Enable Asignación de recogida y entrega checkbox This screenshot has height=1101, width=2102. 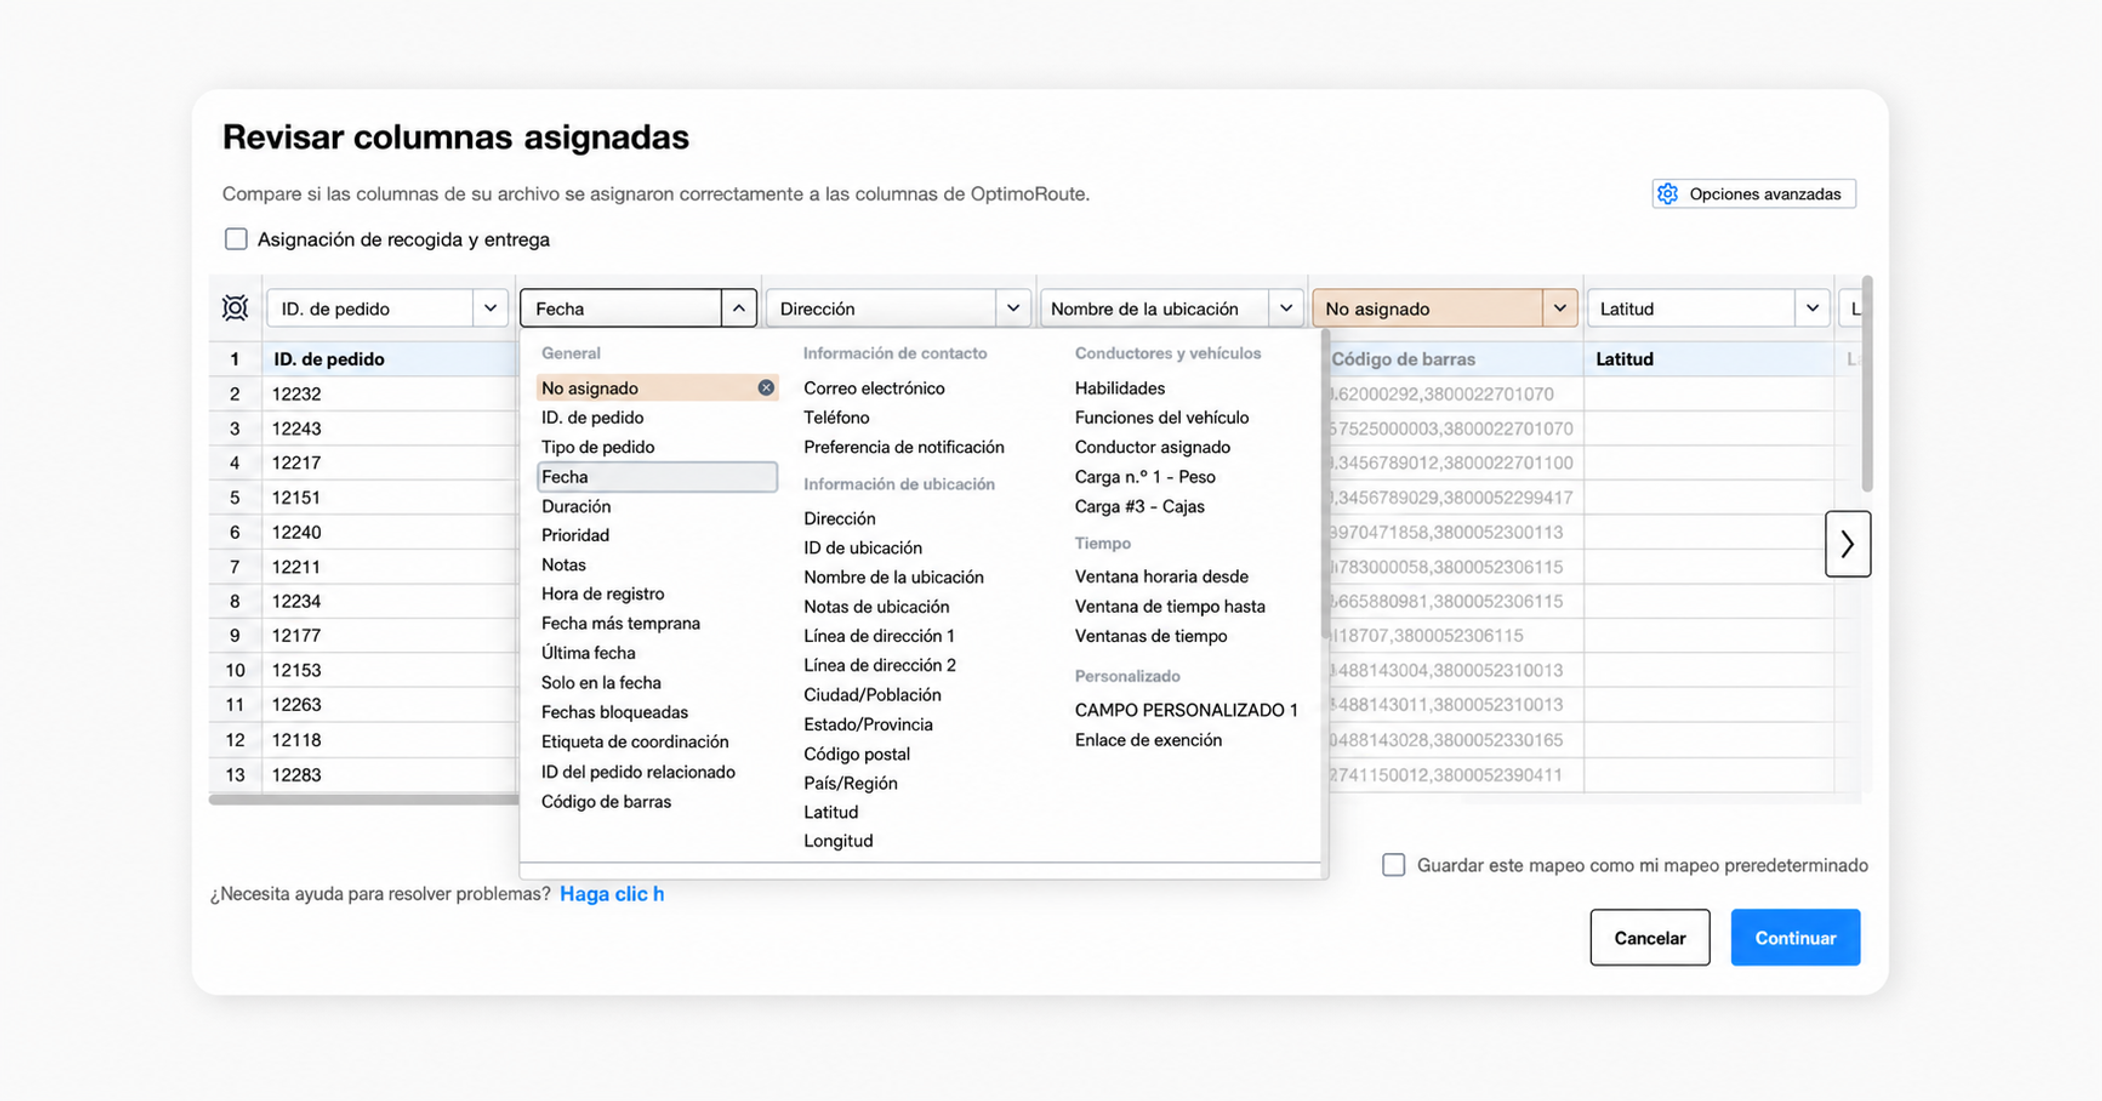coord(236,239)
